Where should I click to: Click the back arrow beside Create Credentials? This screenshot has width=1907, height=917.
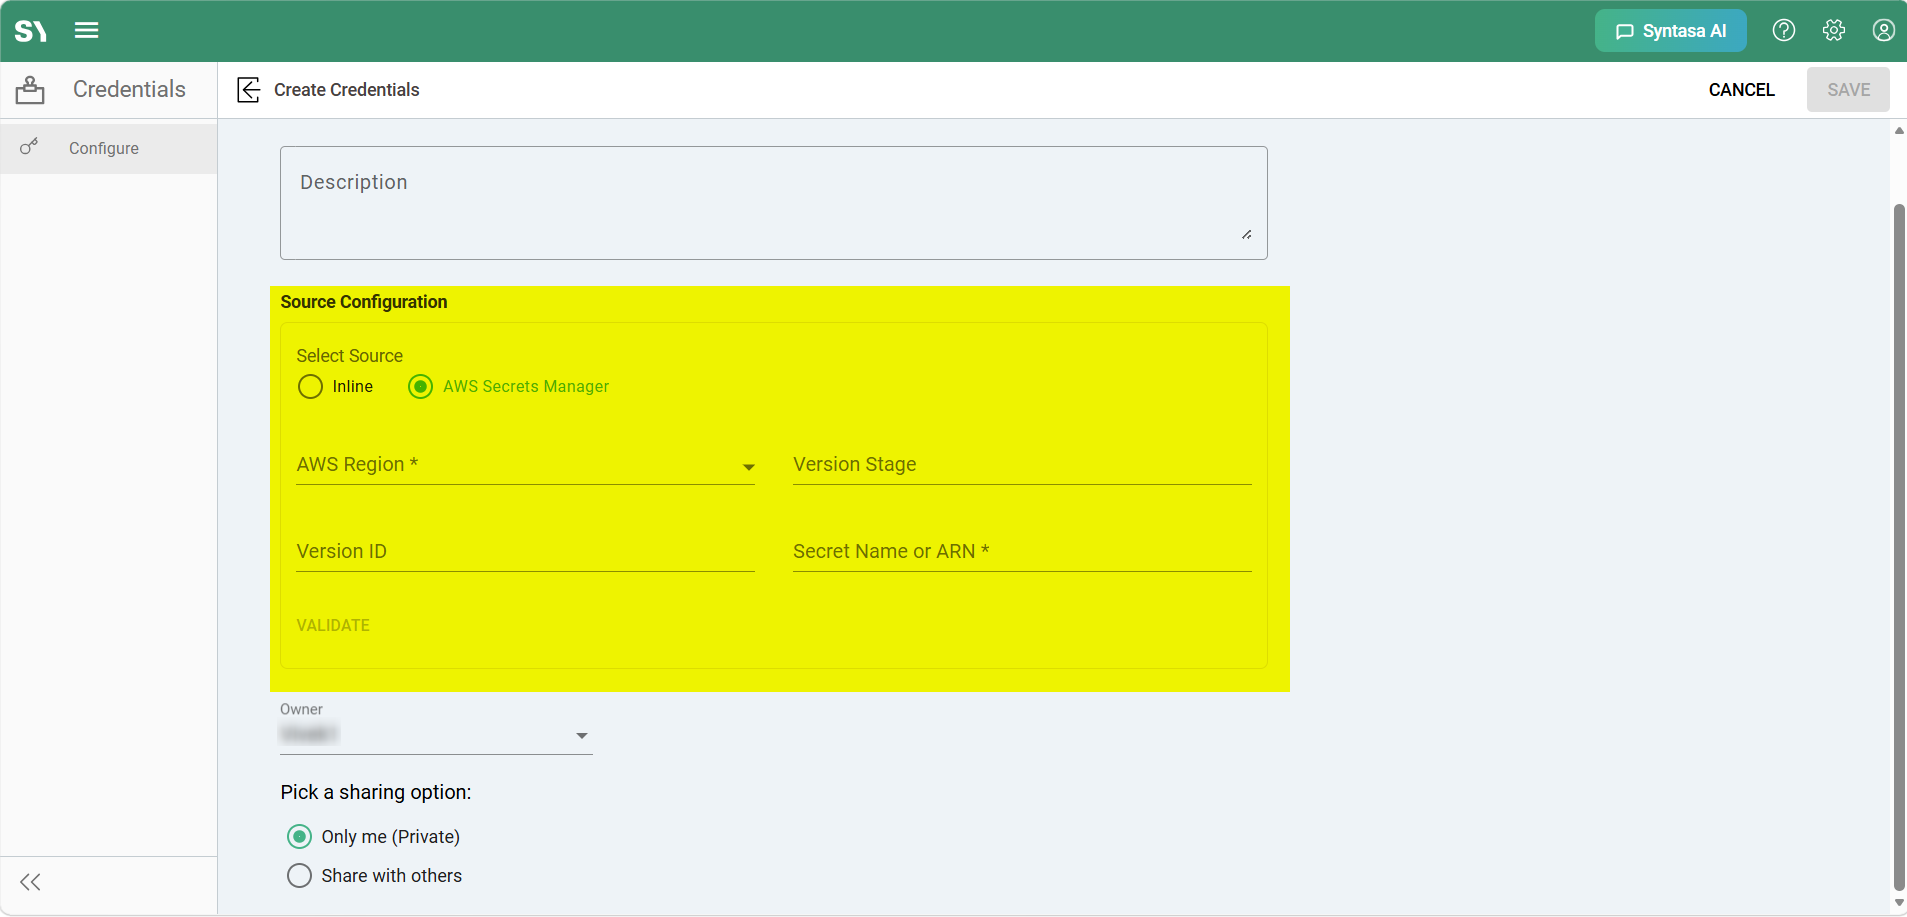249,90
